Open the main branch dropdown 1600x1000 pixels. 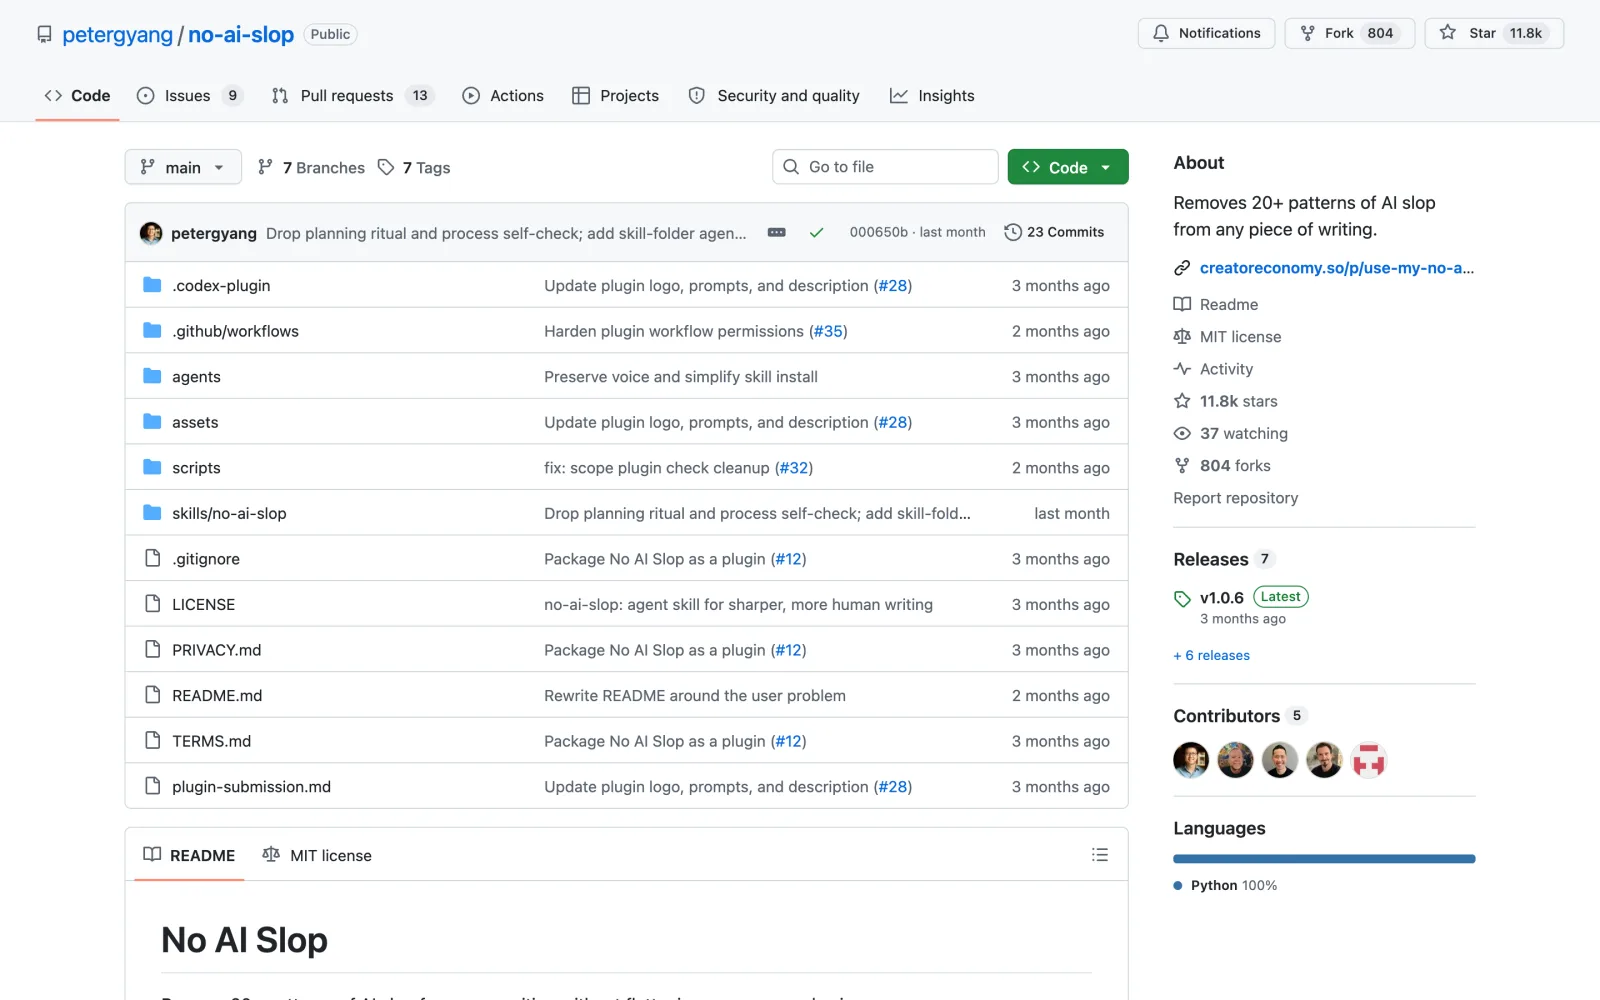tap(183, 167)
